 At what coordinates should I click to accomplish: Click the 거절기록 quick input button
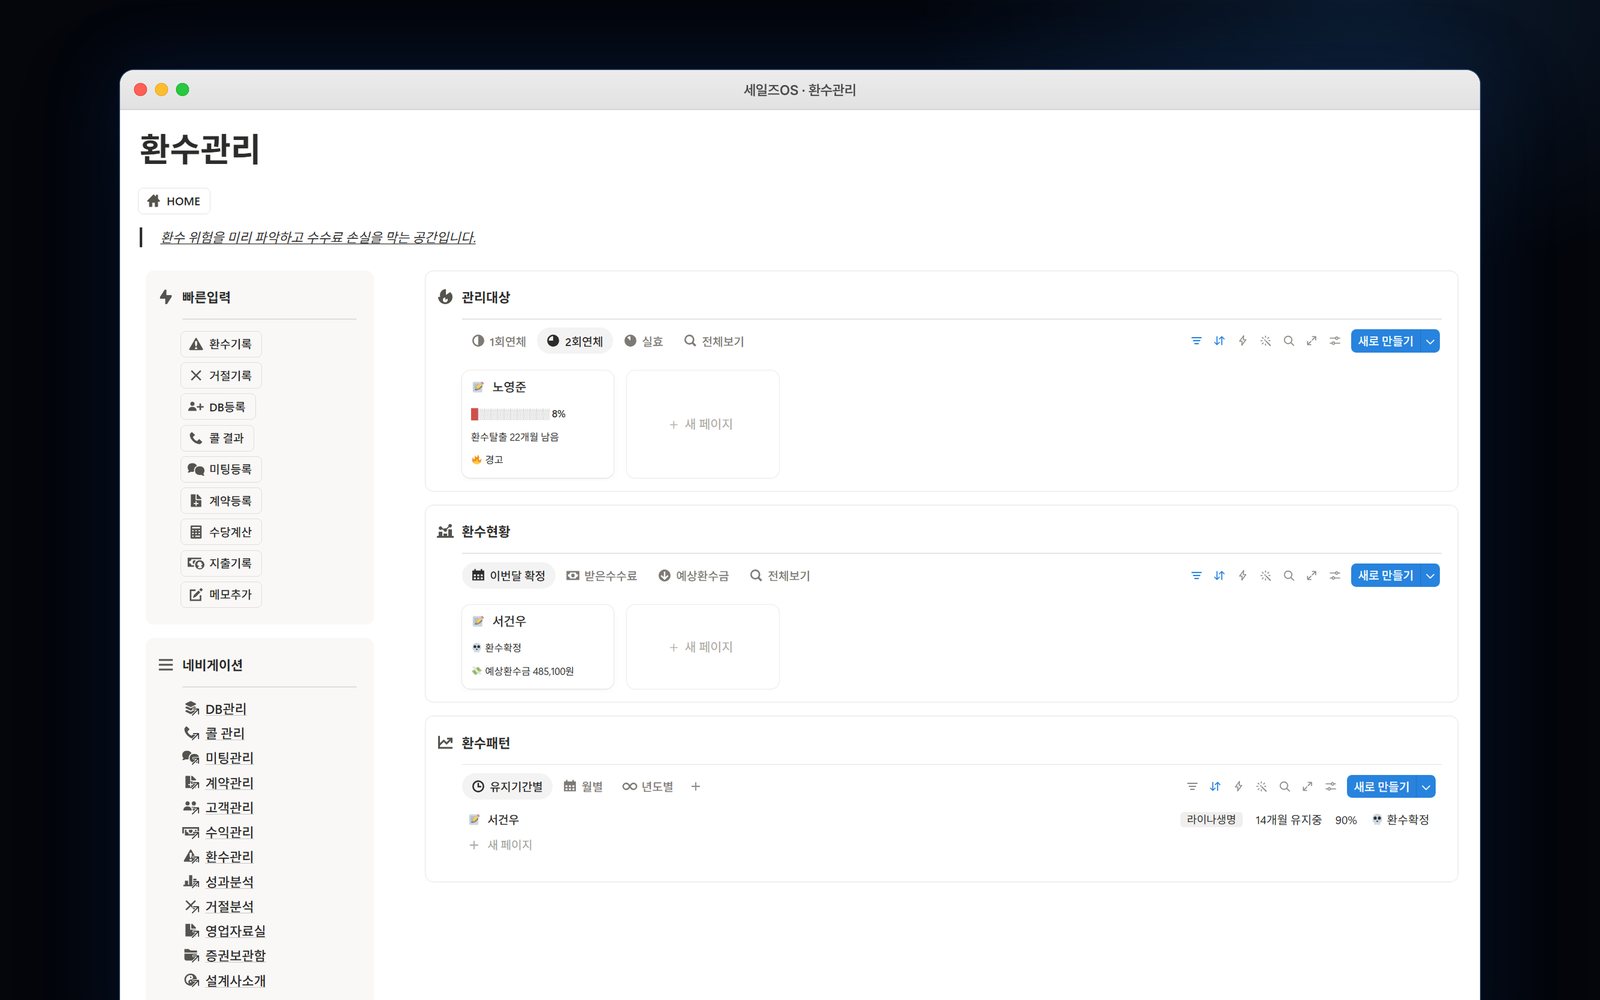pyautogui.click(x=221, y=375)
